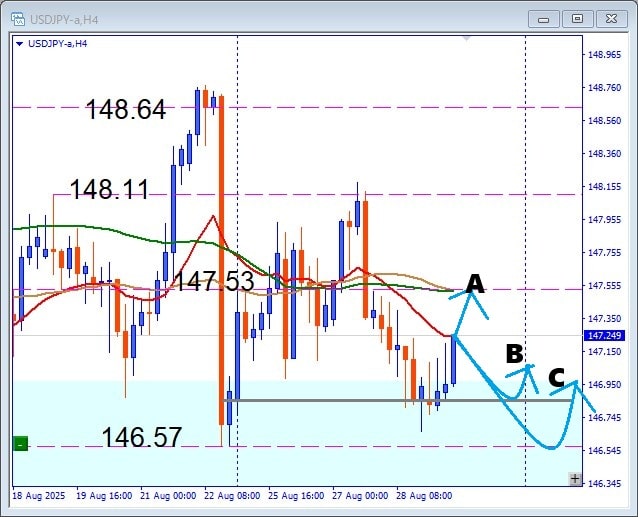This screenshot has width=638, height=517.
Task: Click the 147.755 value on price scale
Action: [x=605, y=253]
